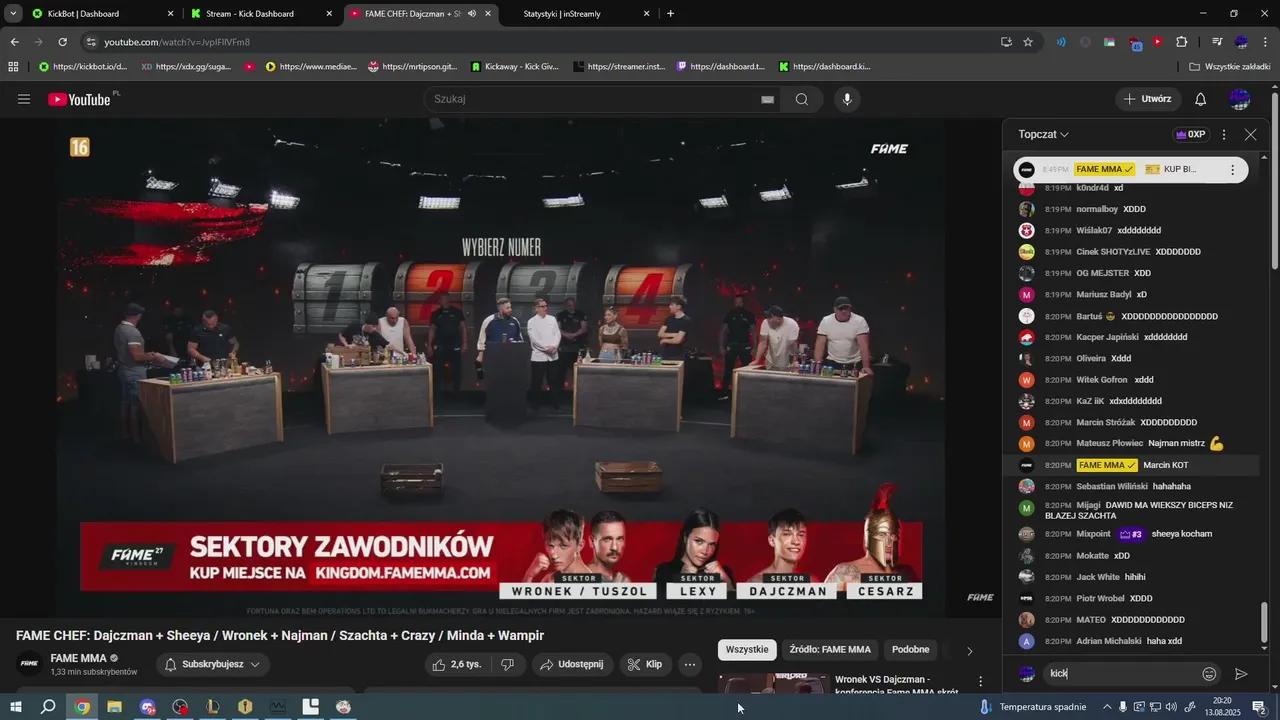Open Chrome three-dot menu
The height and width of the screenshot is (720, 1280).
click(x=1266, y=42)
